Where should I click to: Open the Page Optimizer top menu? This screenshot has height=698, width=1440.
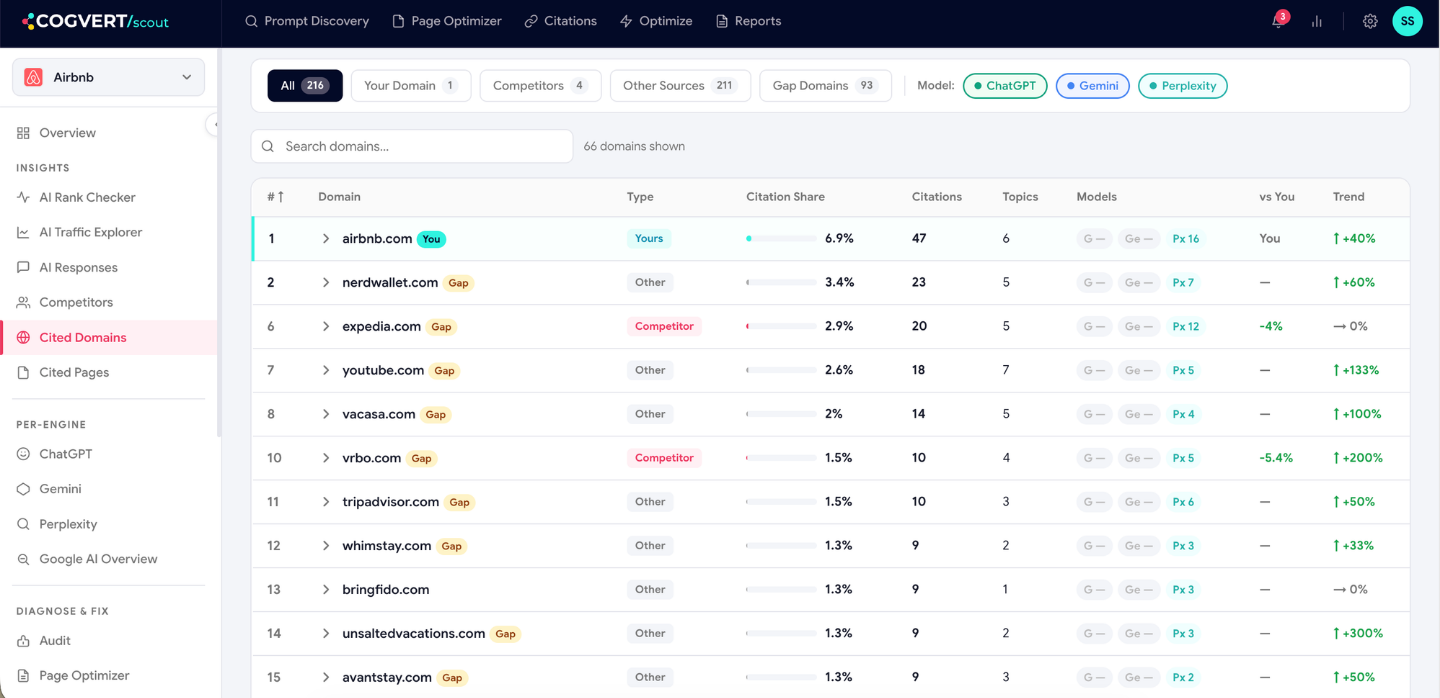[447, 21]
